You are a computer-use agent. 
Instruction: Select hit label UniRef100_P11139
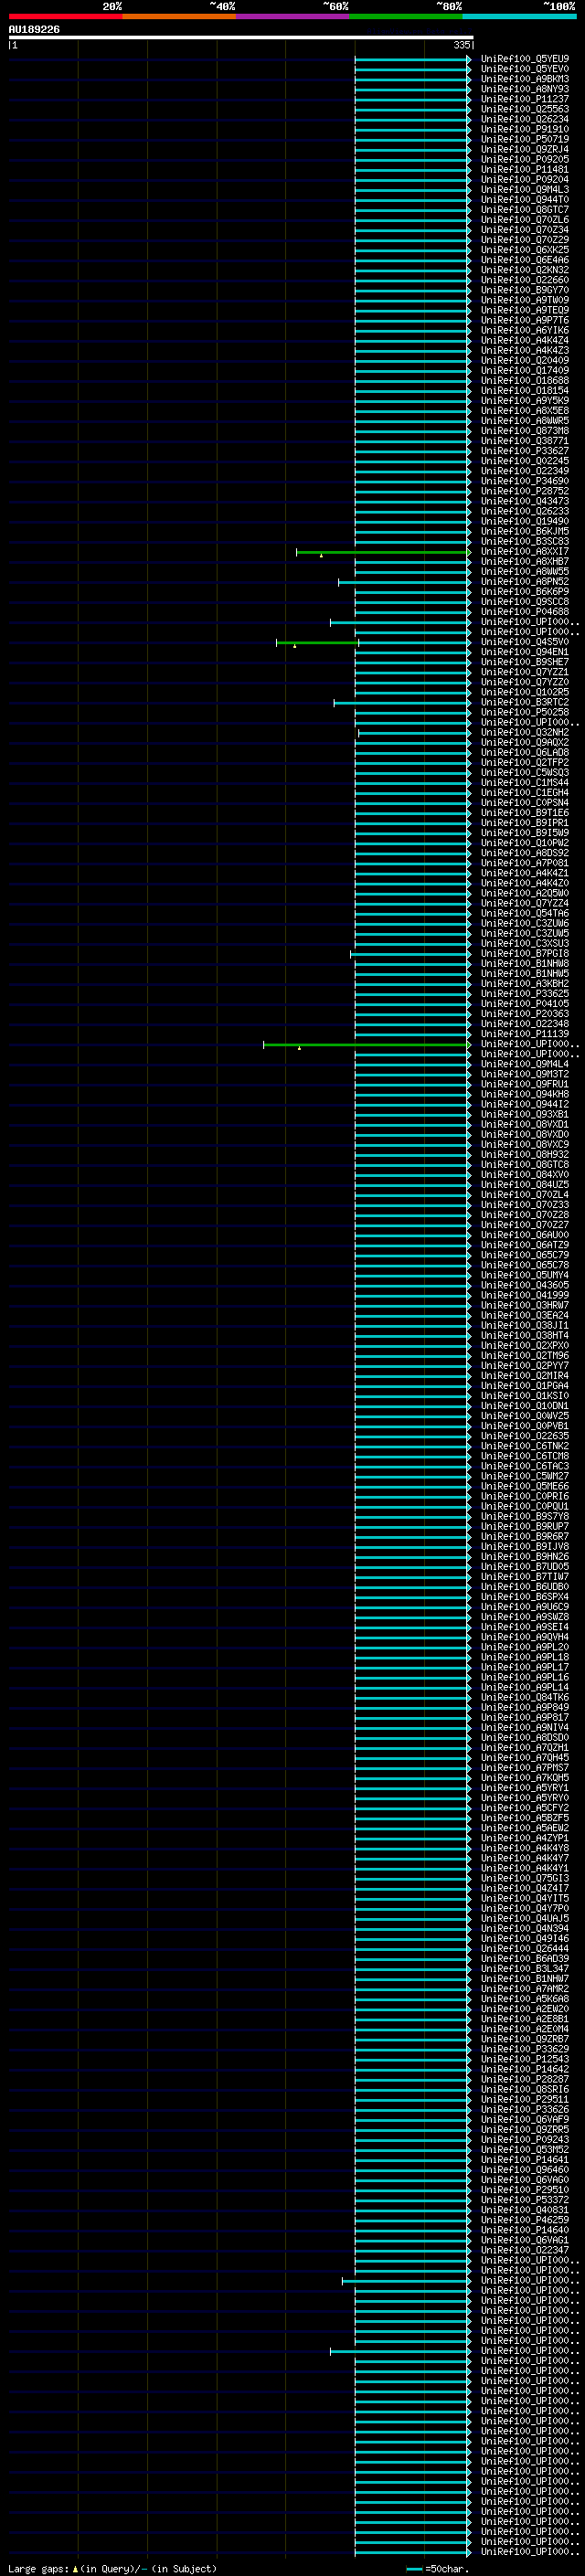525,1034
